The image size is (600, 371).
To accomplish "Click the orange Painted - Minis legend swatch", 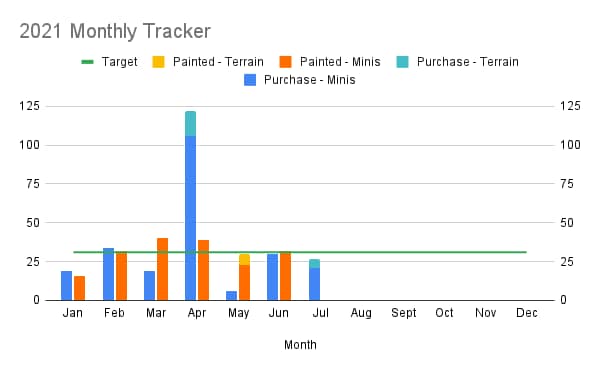I will coord(285,62).
